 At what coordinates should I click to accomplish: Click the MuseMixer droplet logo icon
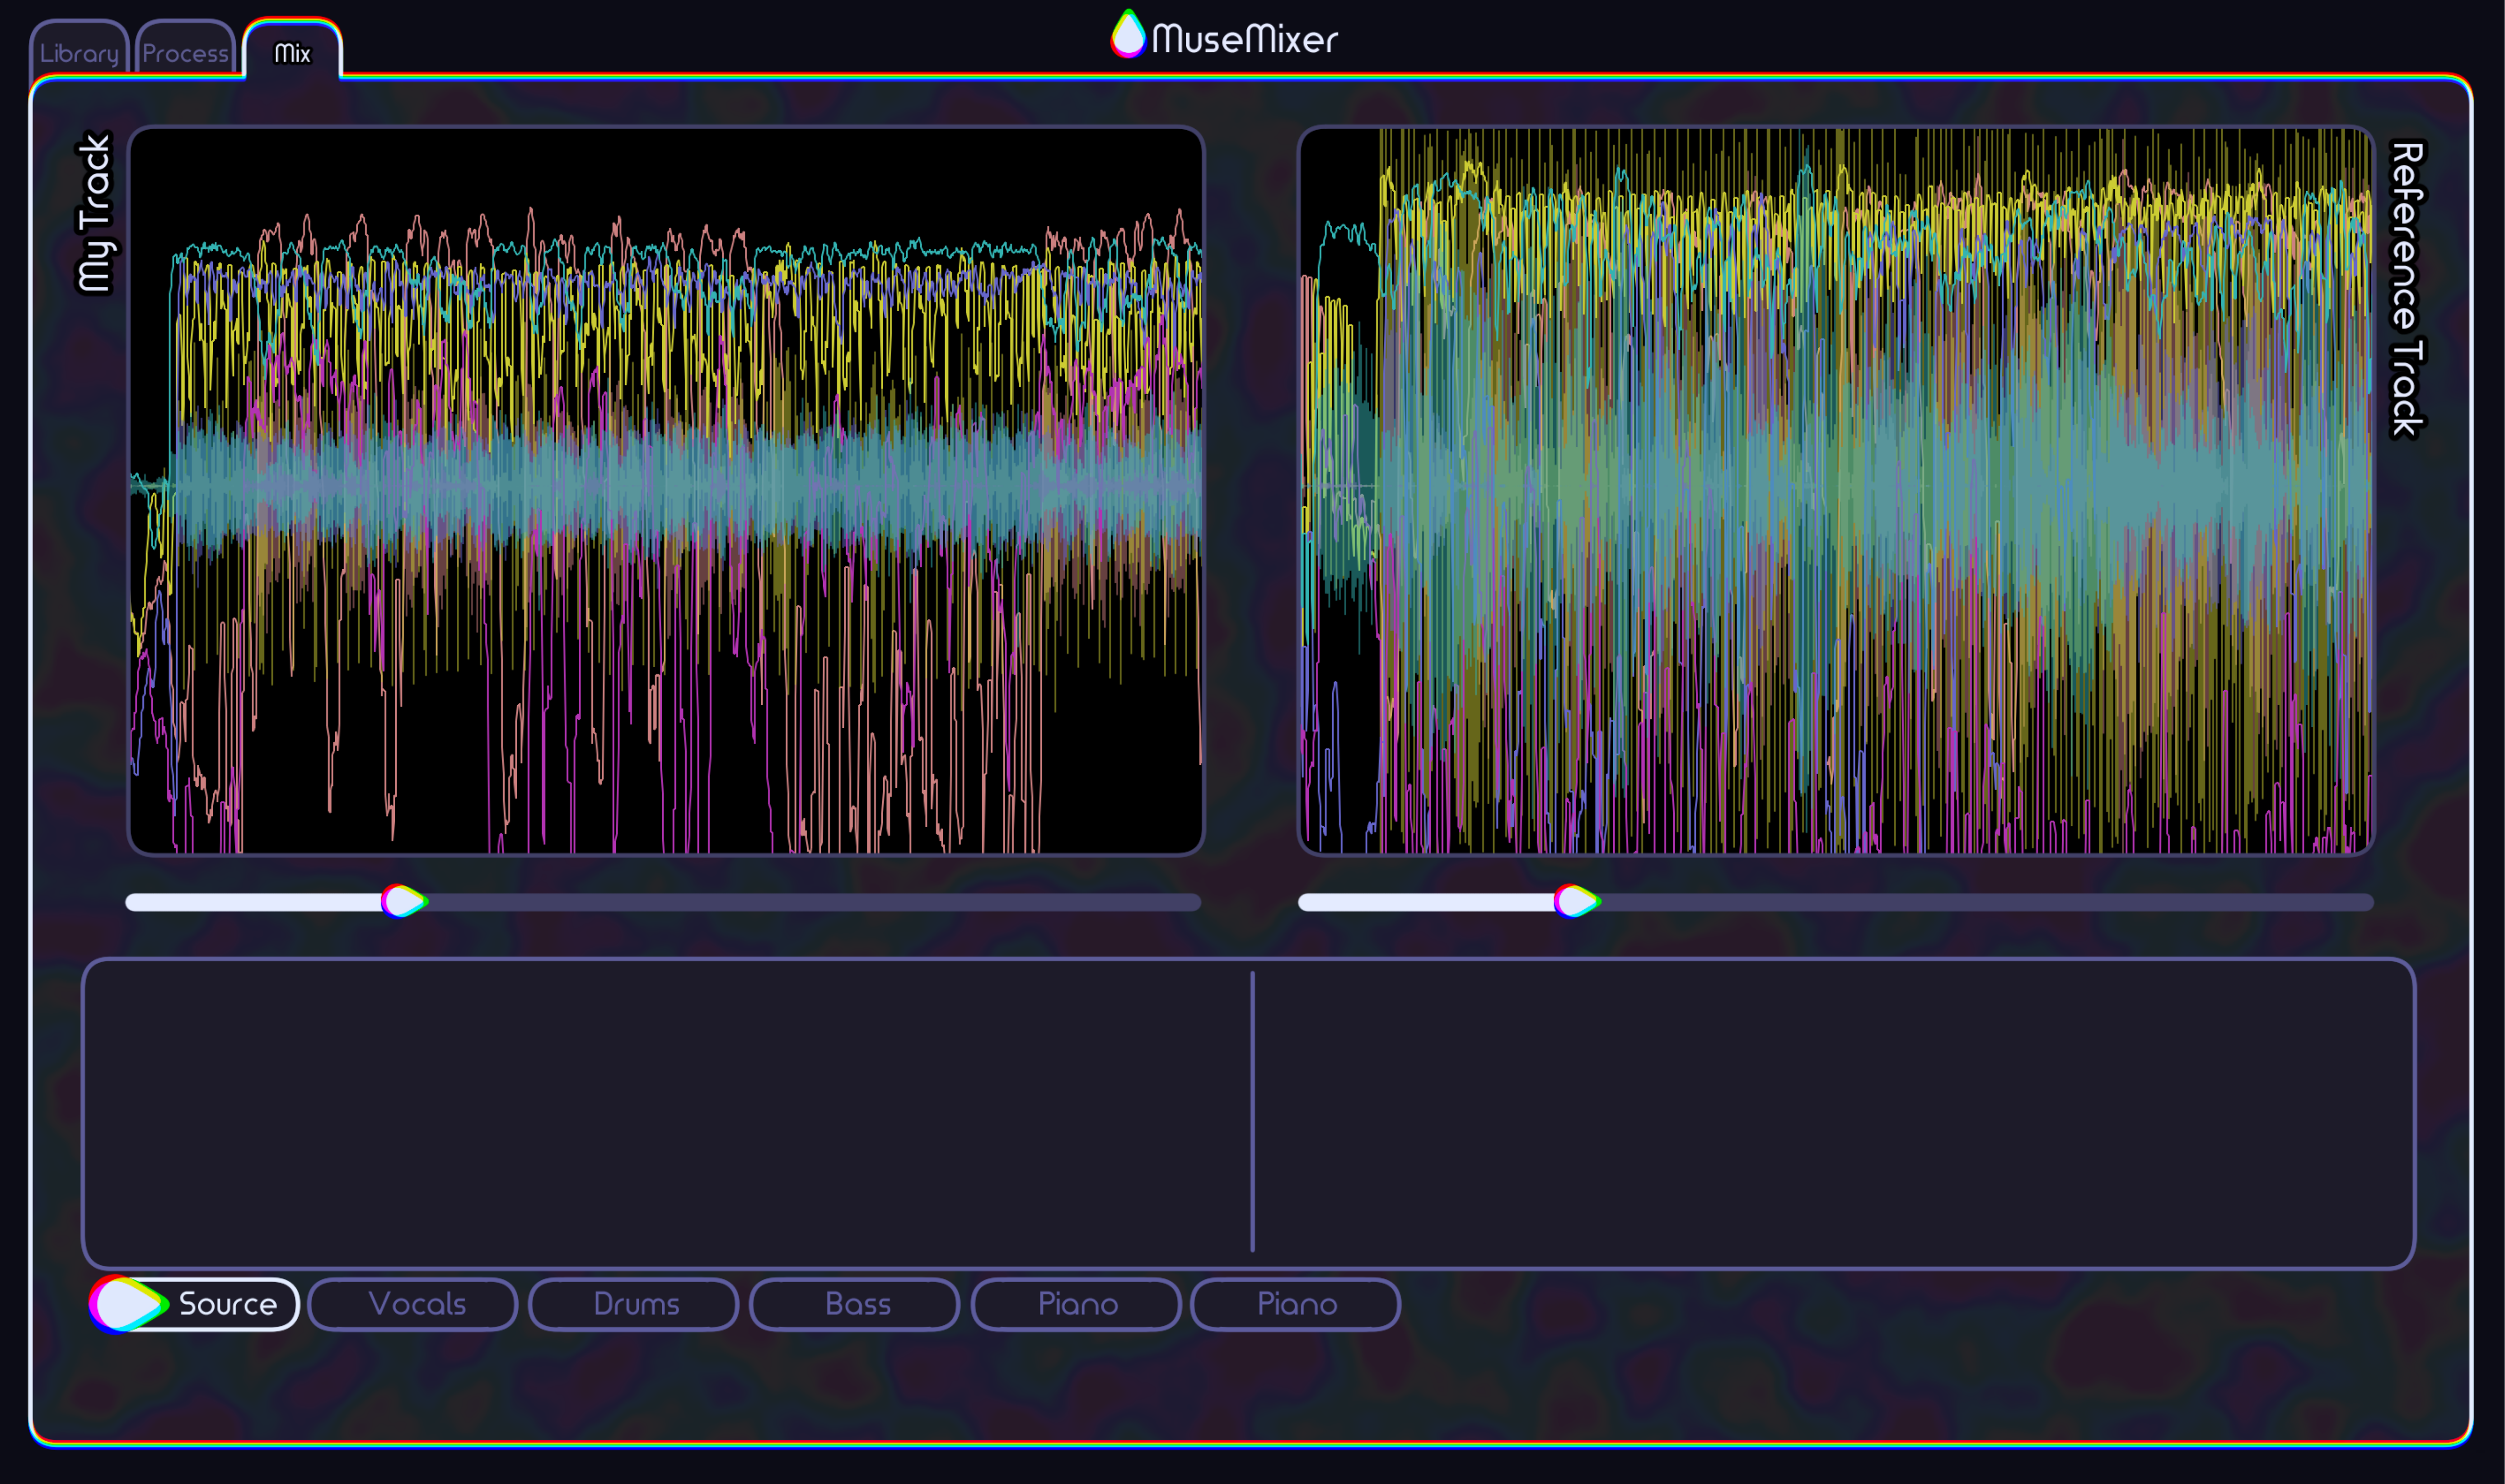click(x=1128, y=35)
